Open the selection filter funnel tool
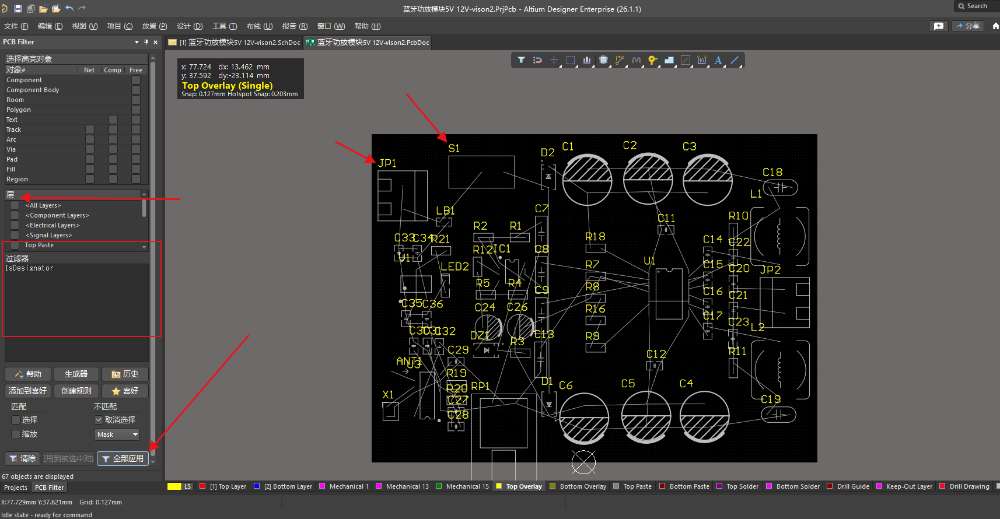 [521, 60]
